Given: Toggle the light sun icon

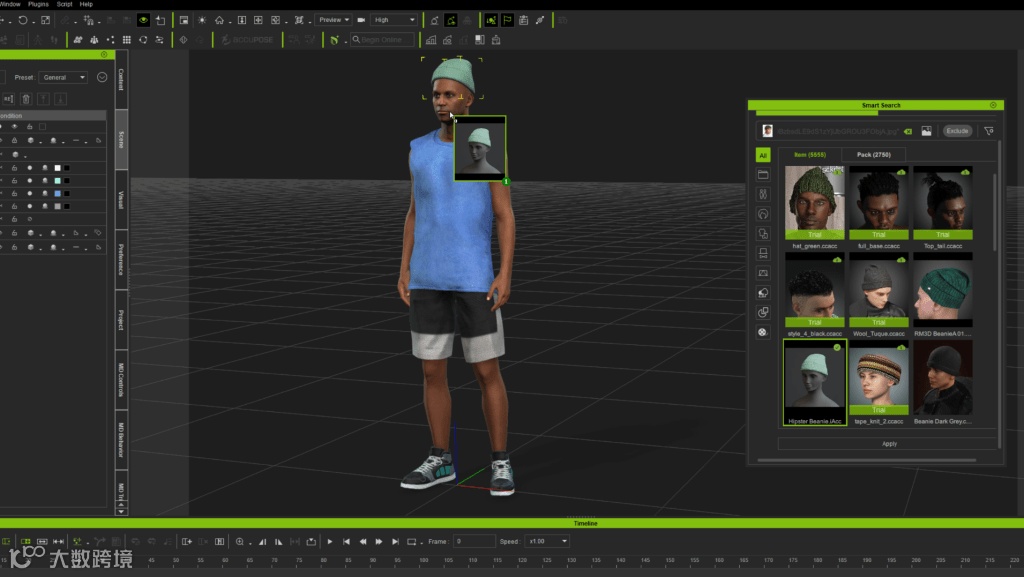Looking at the screenshot, I should coord(202,20).
